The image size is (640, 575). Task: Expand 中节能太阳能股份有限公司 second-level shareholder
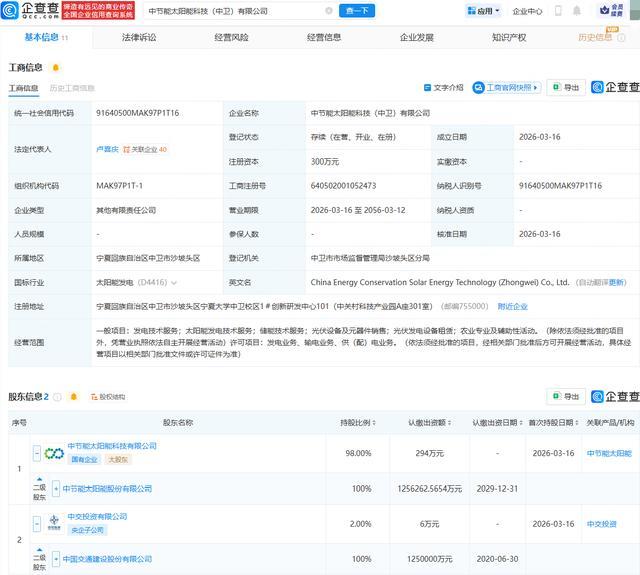[57, 489]
